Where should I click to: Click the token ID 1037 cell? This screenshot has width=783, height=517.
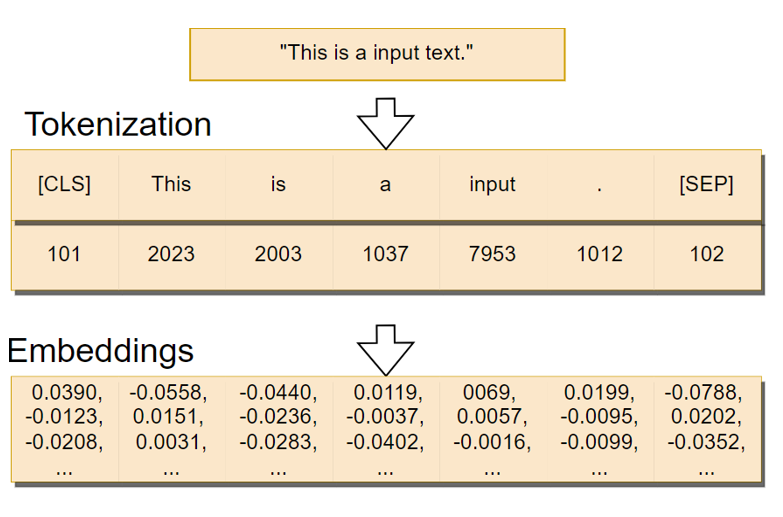pos(385,254)
